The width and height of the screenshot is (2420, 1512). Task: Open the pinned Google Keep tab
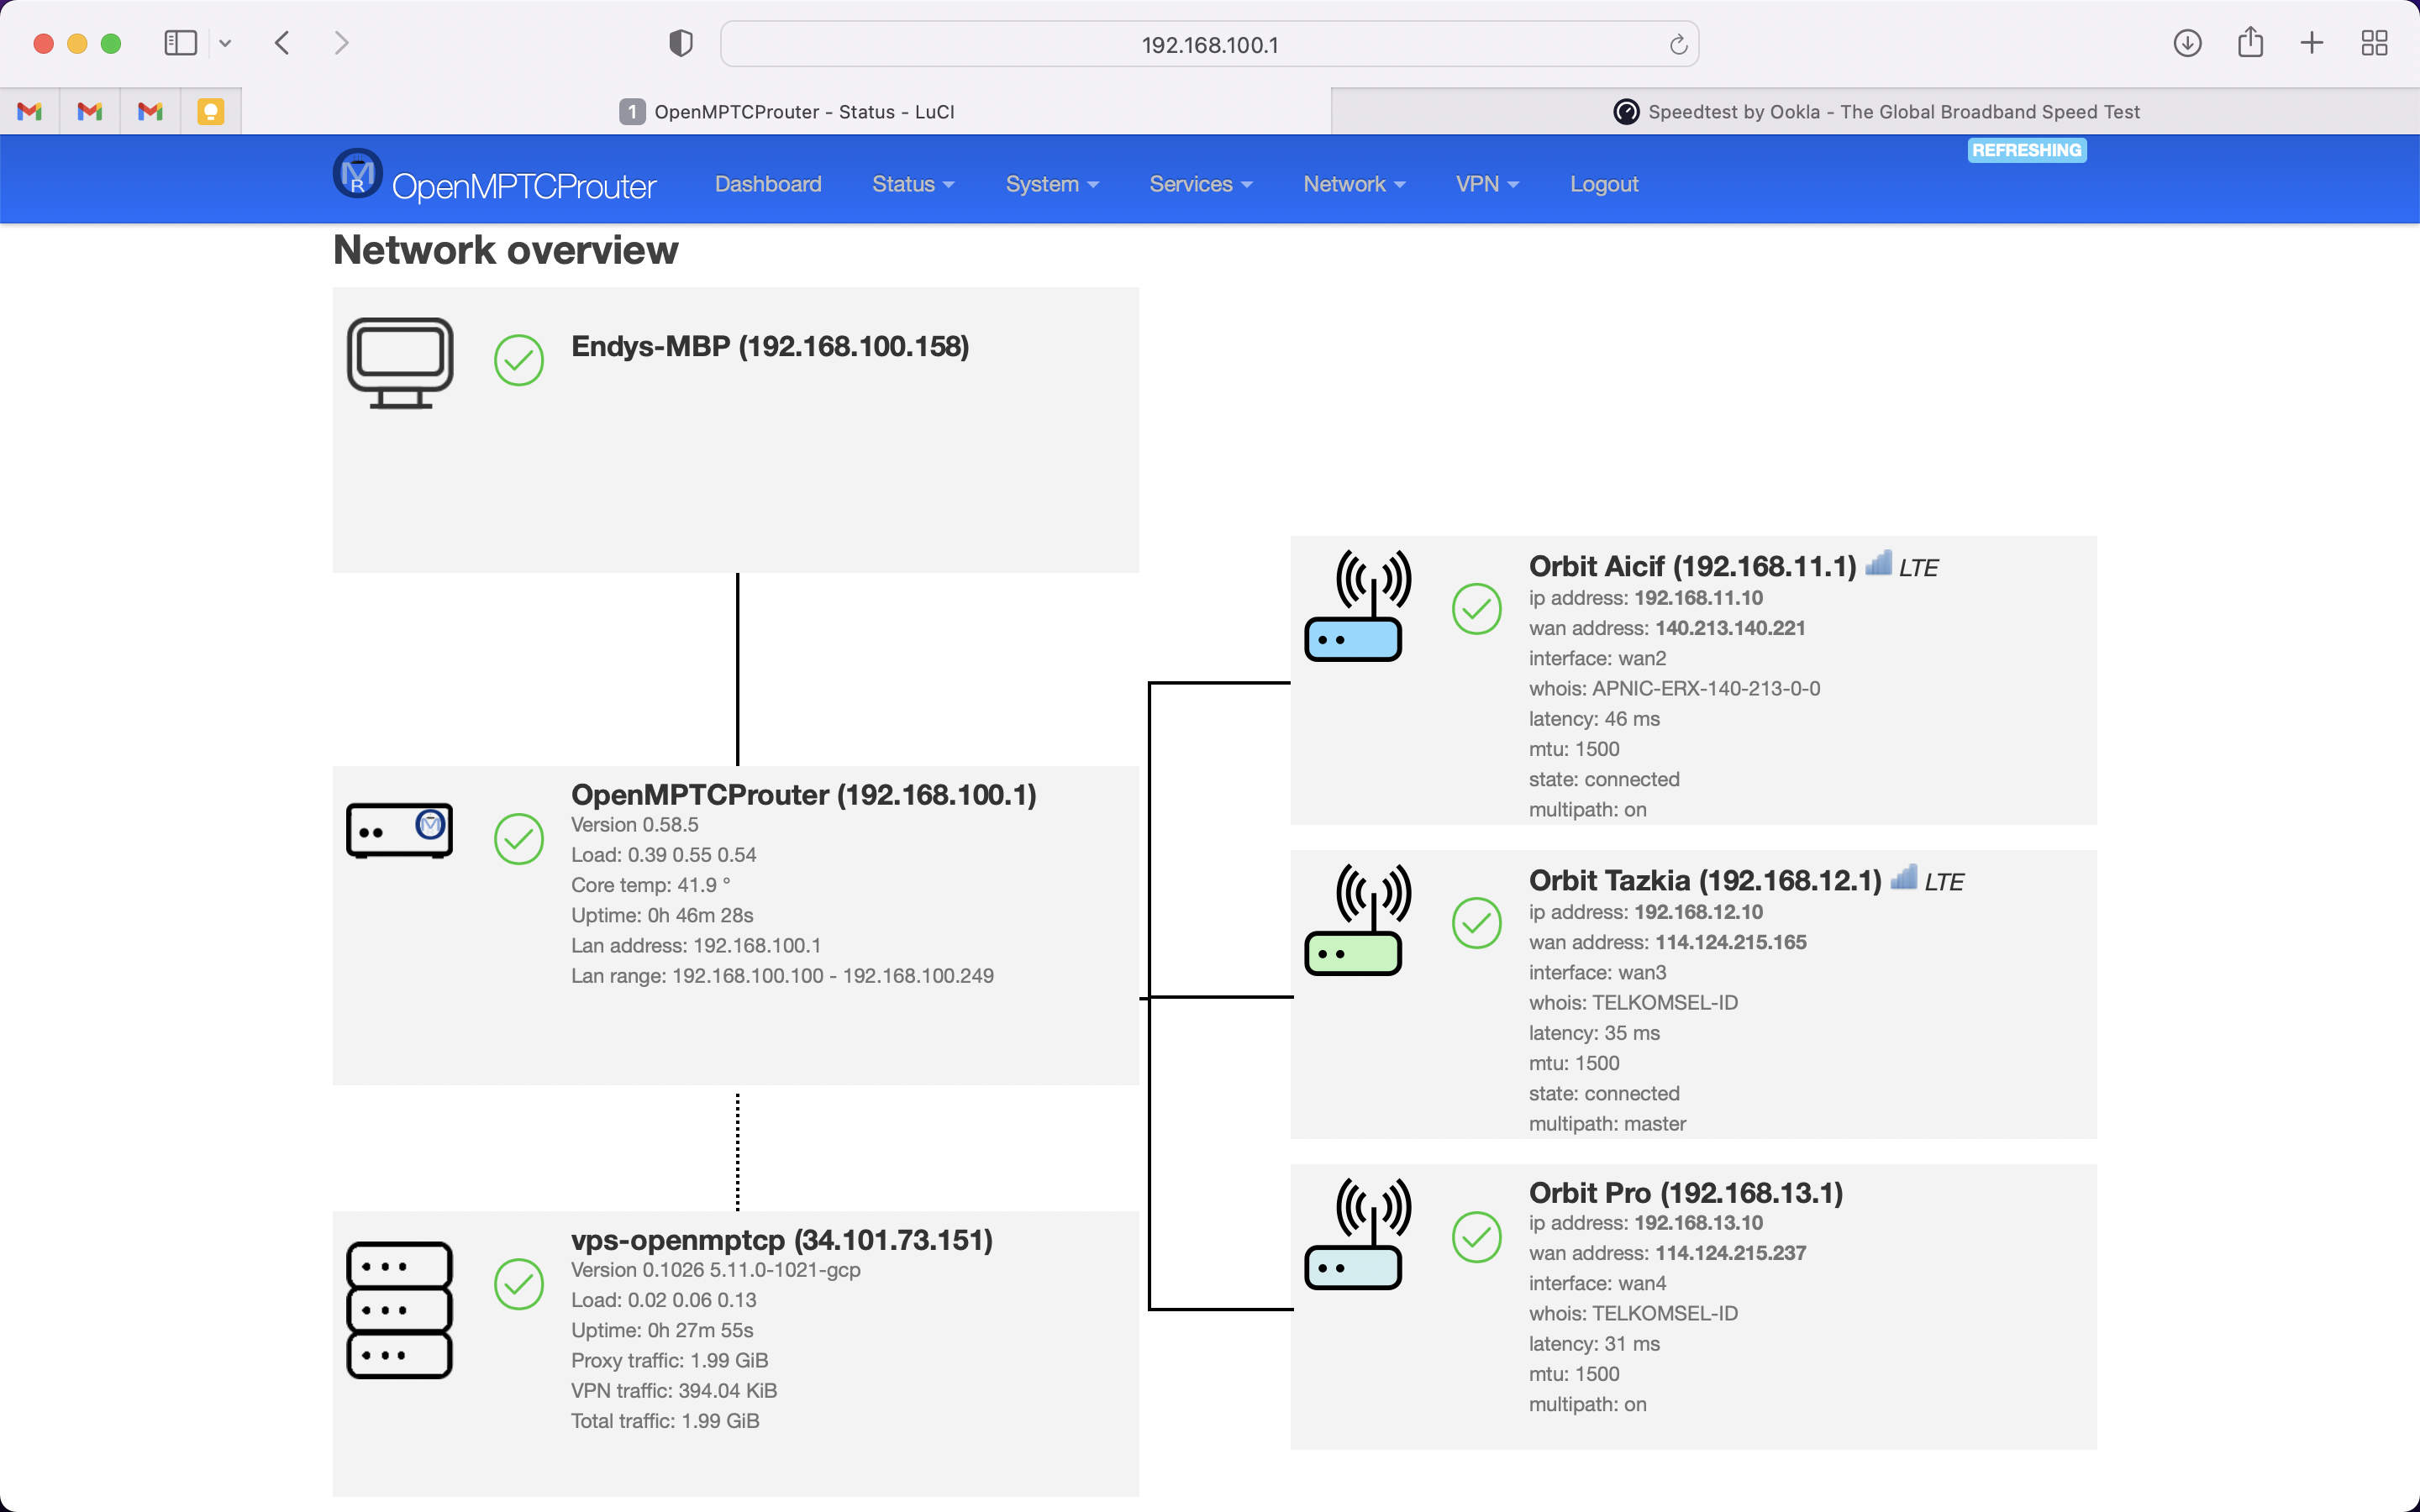pyautogui.click(x=210, y=111)
